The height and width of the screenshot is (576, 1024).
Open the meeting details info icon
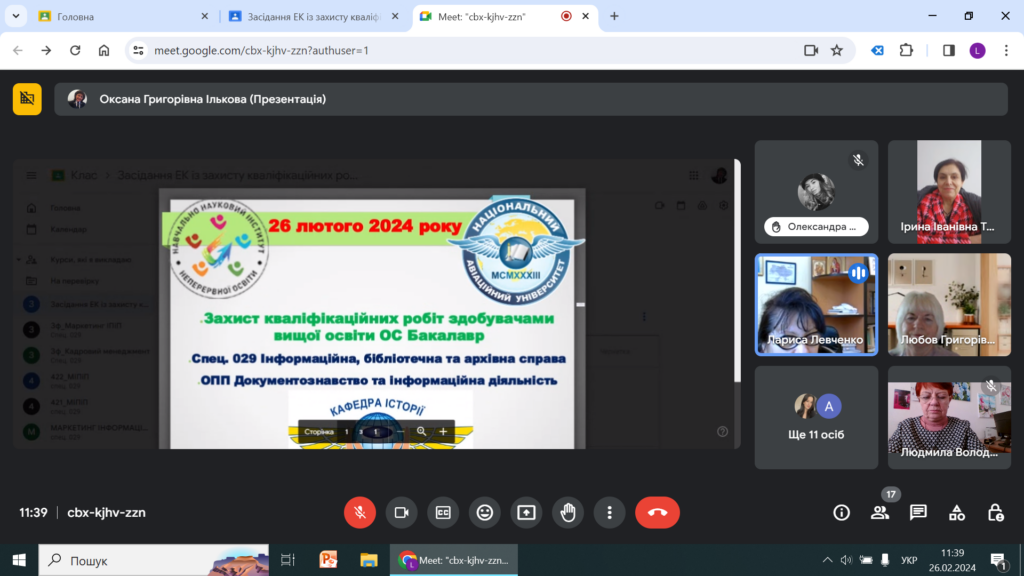pyautogui.click(x=842, y=512)
